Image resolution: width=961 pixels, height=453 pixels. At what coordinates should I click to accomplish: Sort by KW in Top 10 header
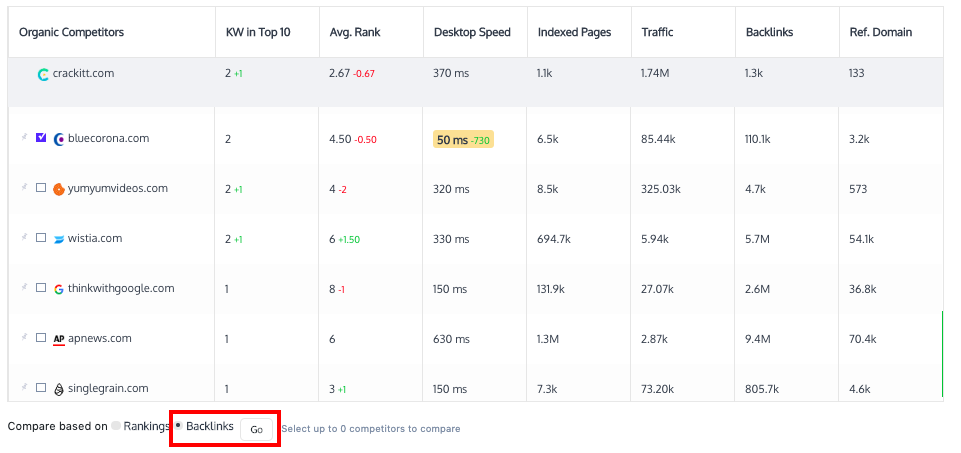click(x=257, y=32)
